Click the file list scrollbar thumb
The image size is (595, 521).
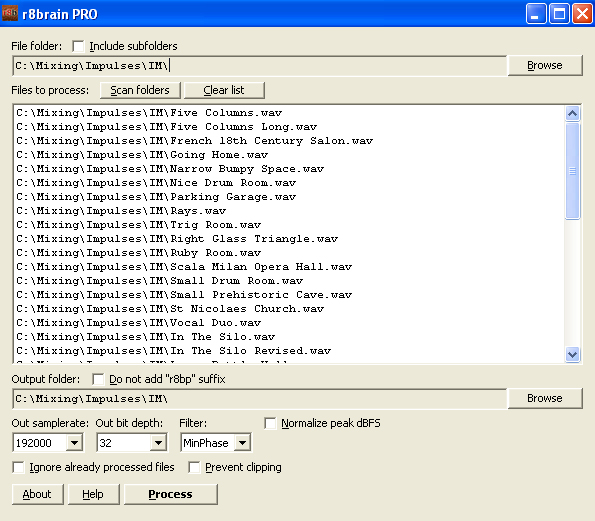[572, 171]
